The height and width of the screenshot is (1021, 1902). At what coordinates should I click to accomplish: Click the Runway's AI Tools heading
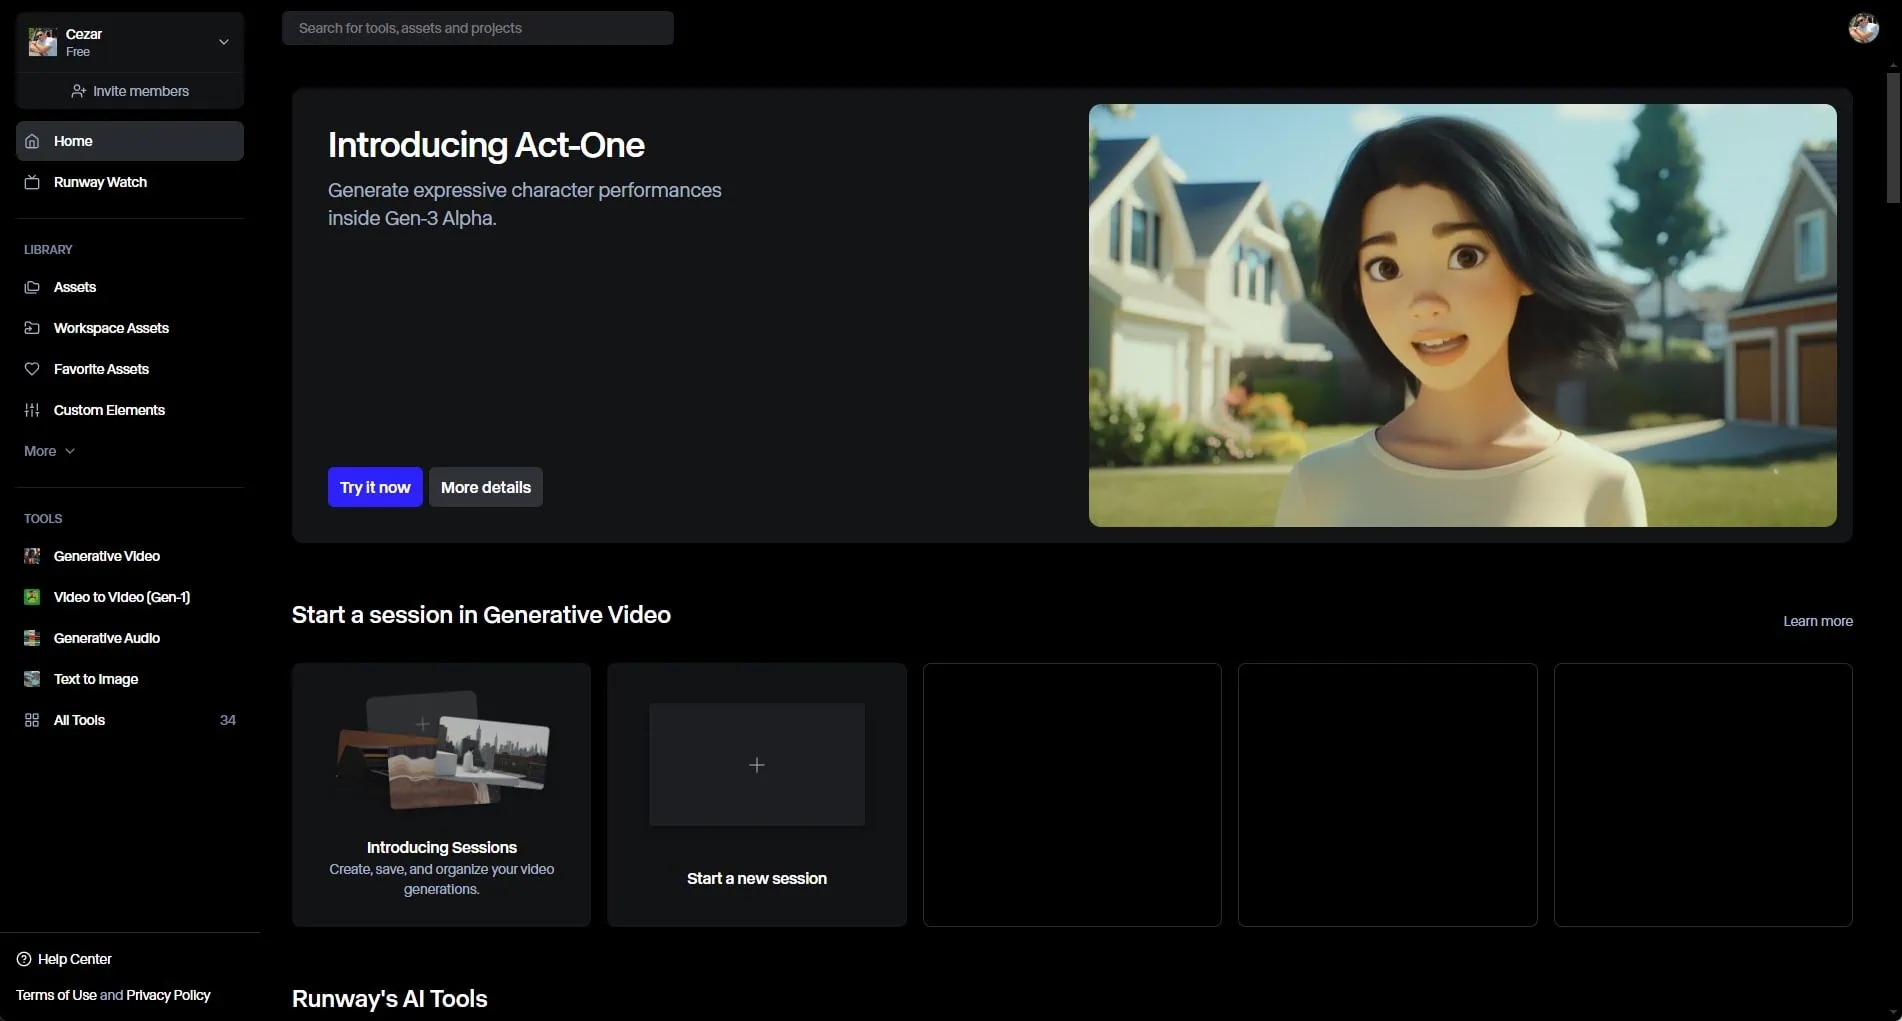click(390, 998)
